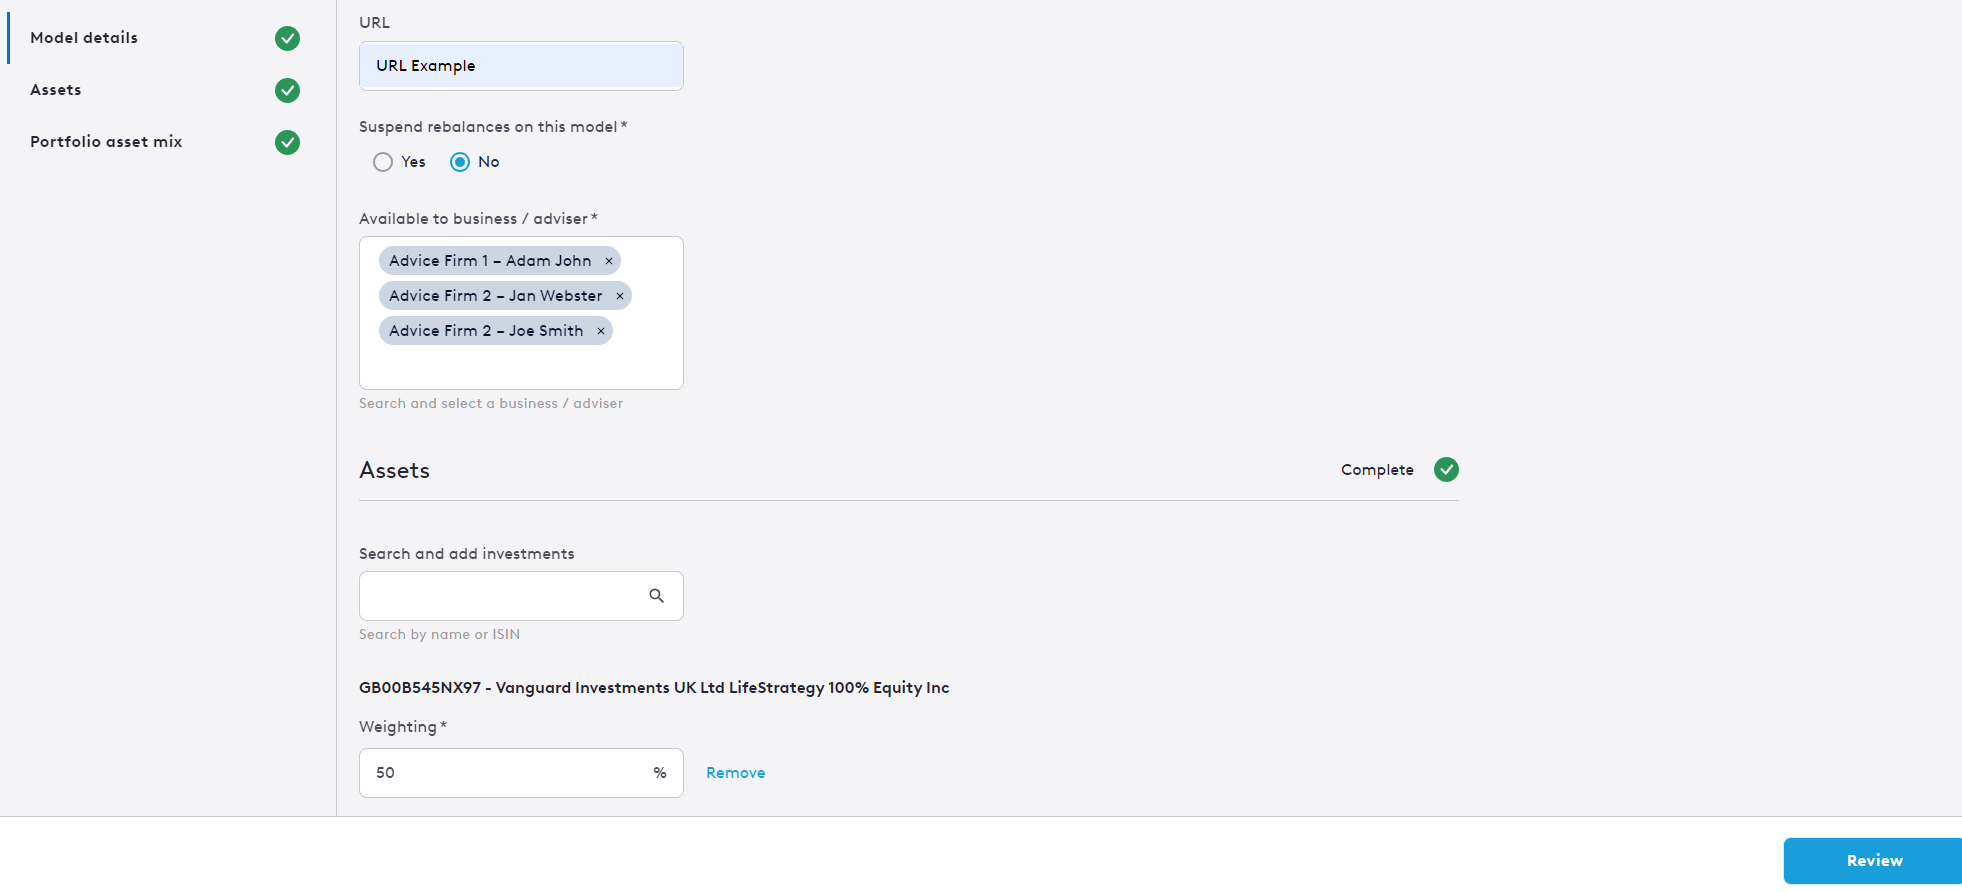Open the Model details section in sidebar
Image resolution: width=1962 pixels, height=892 pixels.
click(x=84, y=38)
